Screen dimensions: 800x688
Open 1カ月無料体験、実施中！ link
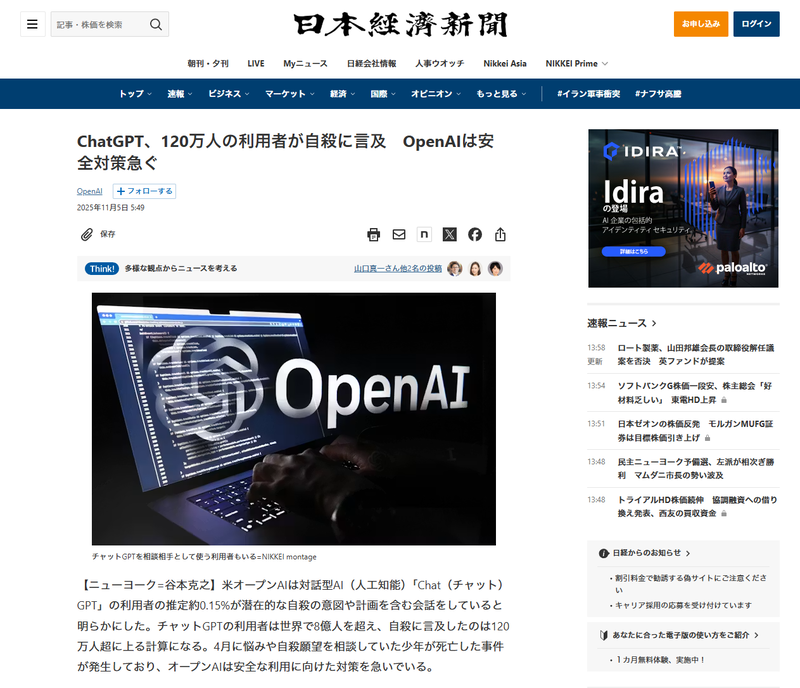click(x=660, y=660)
